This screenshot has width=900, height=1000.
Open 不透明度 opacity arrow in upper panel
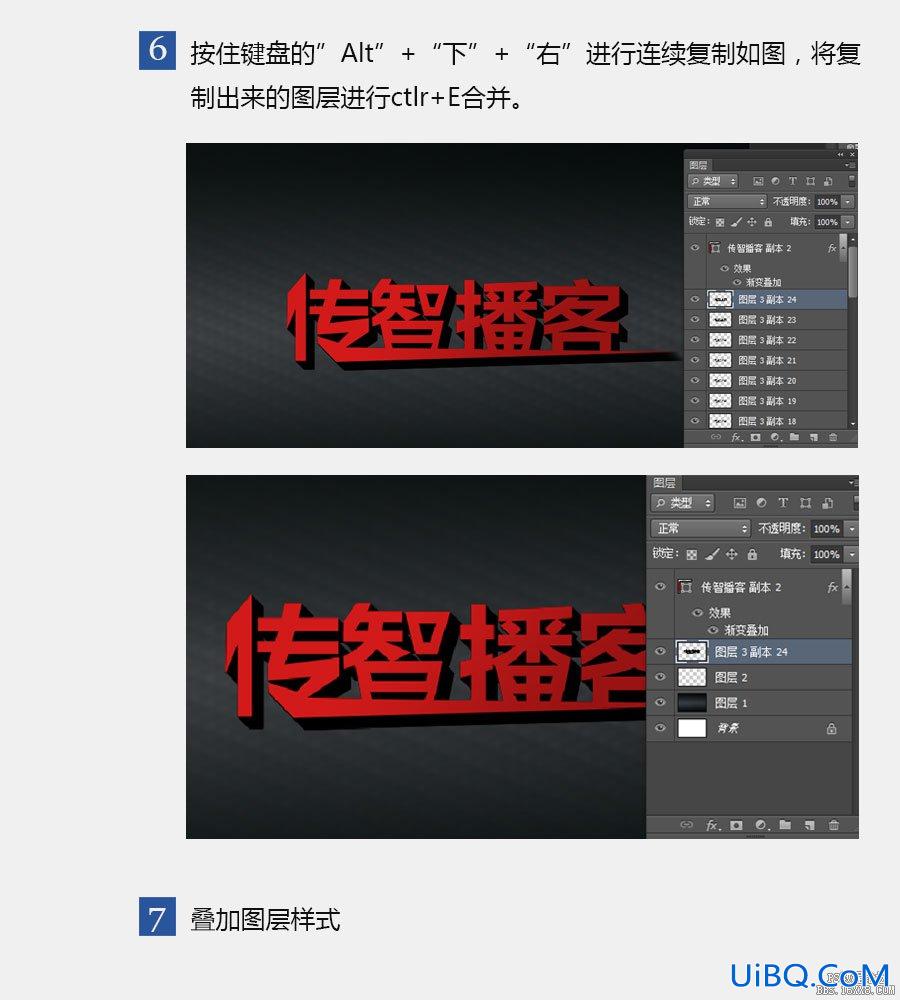click(848, 202)
